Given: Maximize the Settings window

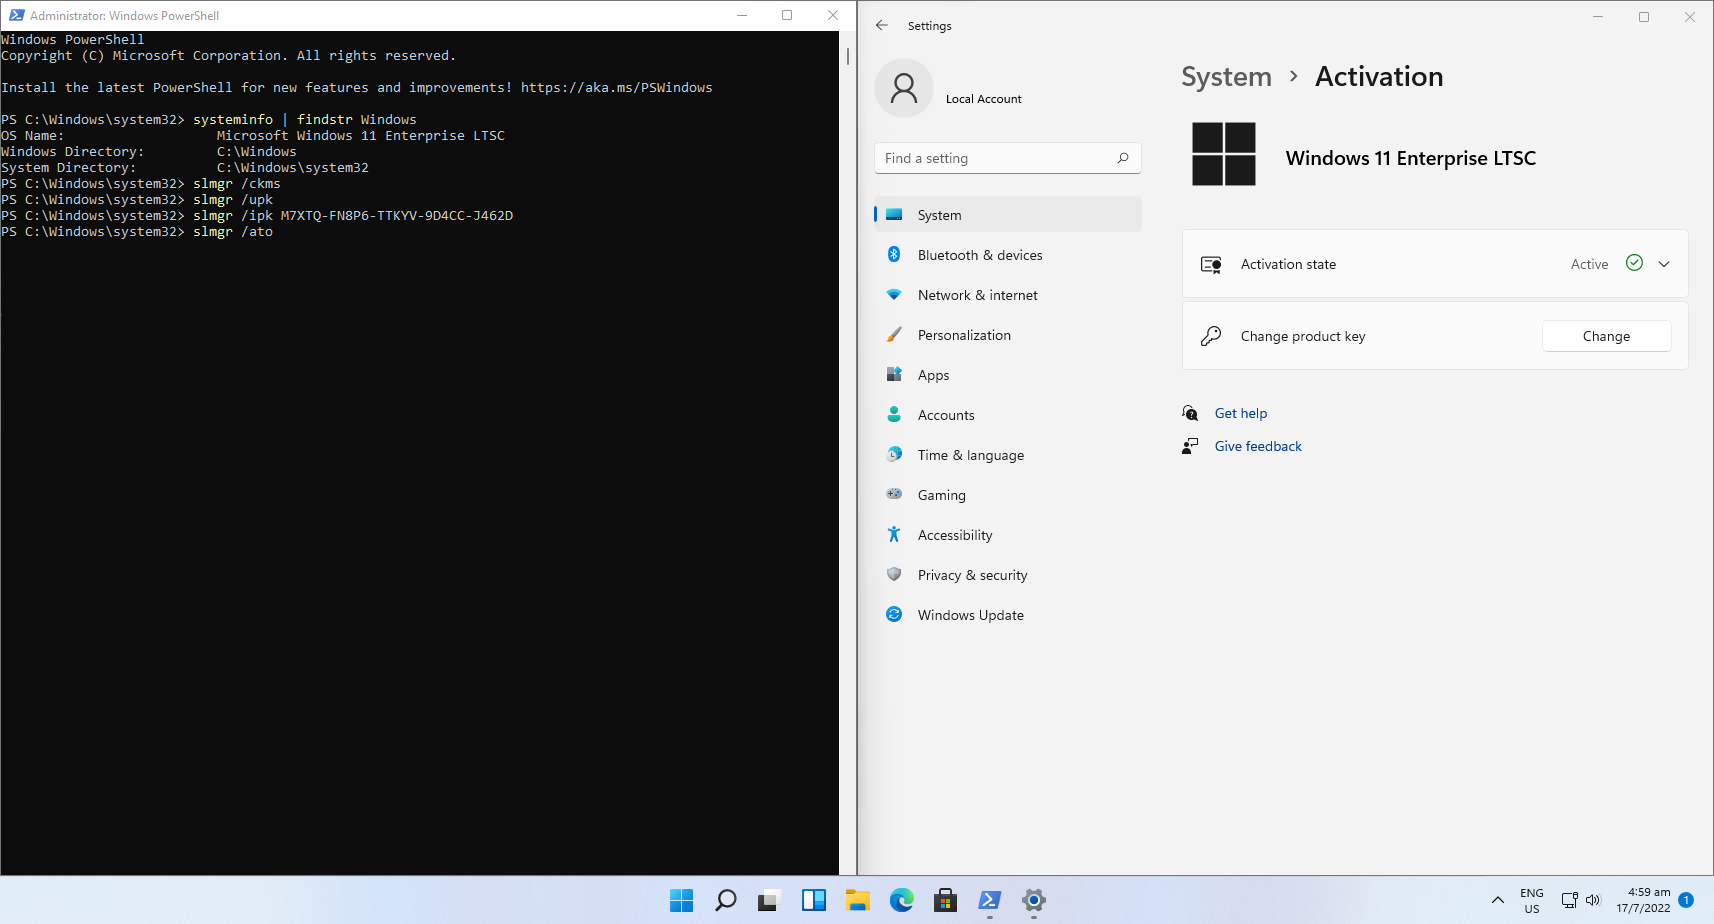Looking at the screenshot, I should point(1644,16).
